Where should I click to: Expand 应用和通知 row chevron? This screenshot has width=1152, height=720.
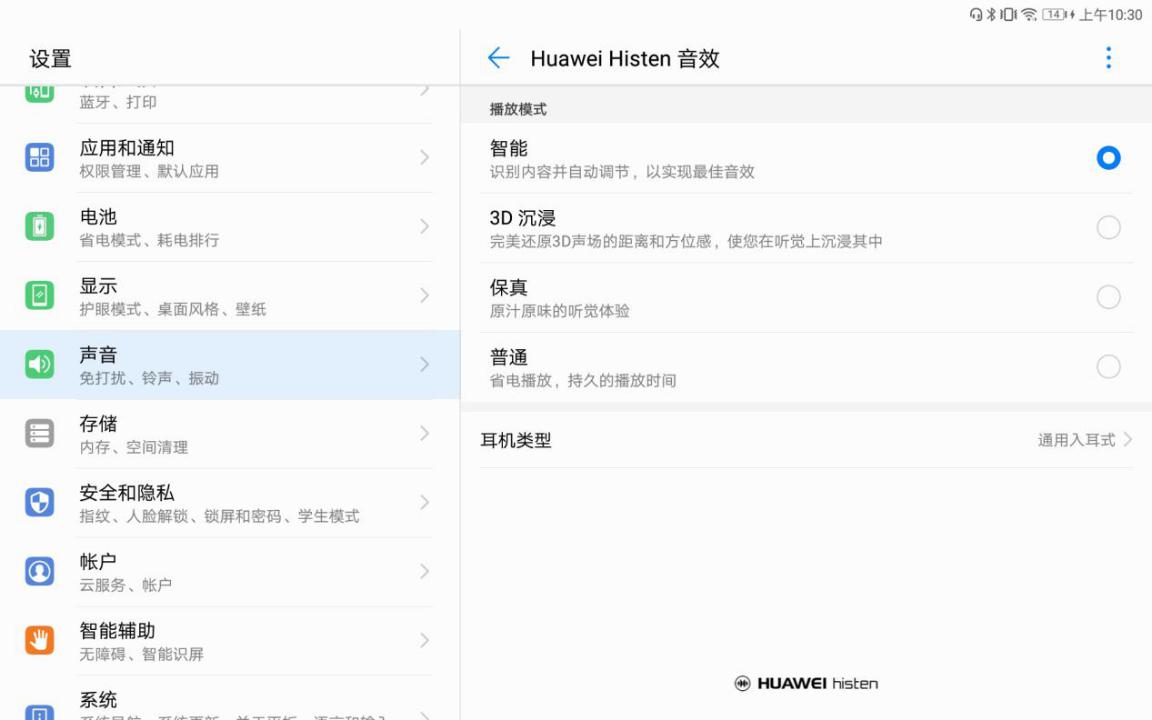(425, 157)
